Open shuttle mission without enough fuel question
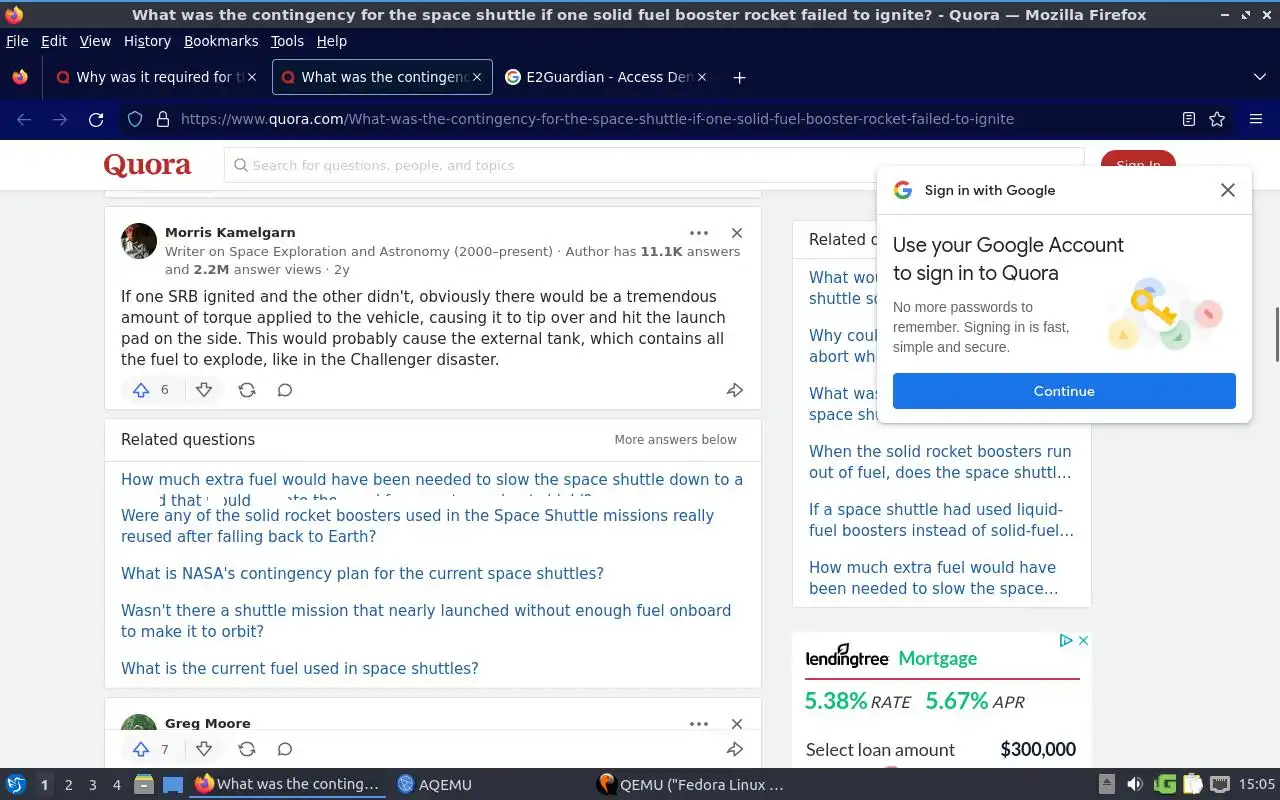1280x800 pixels. point(426,621)
